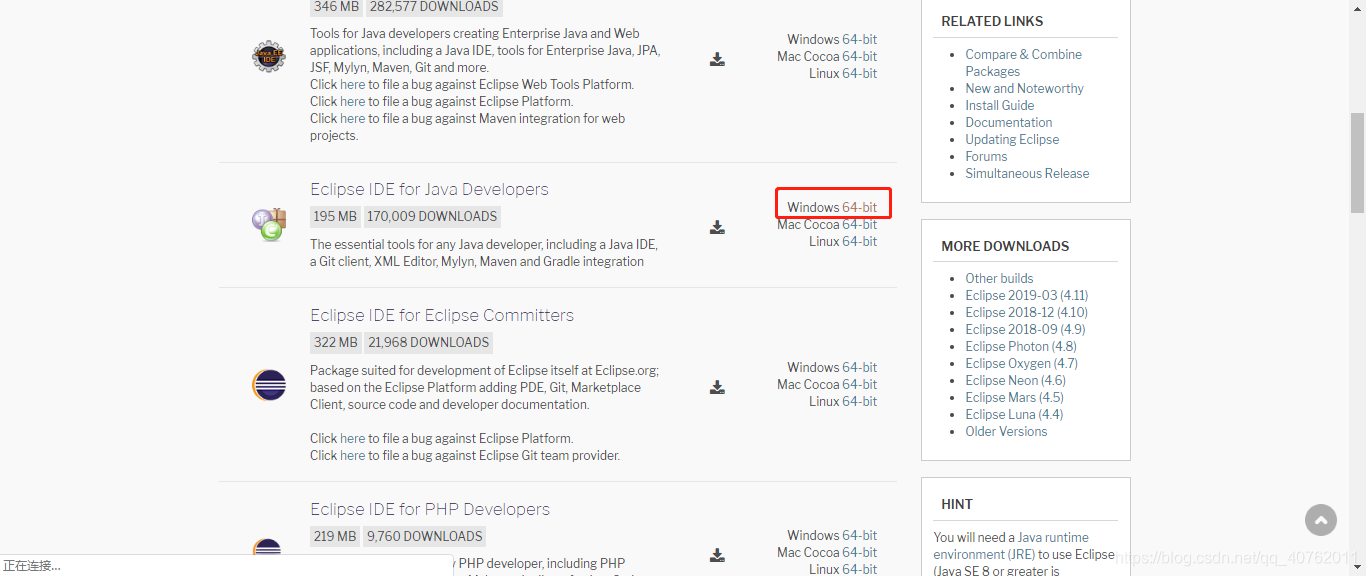Open New and Noteworthy link
Viewport: 1366px width, 576px height.
pyautogui.click(x=1024, y=88)
